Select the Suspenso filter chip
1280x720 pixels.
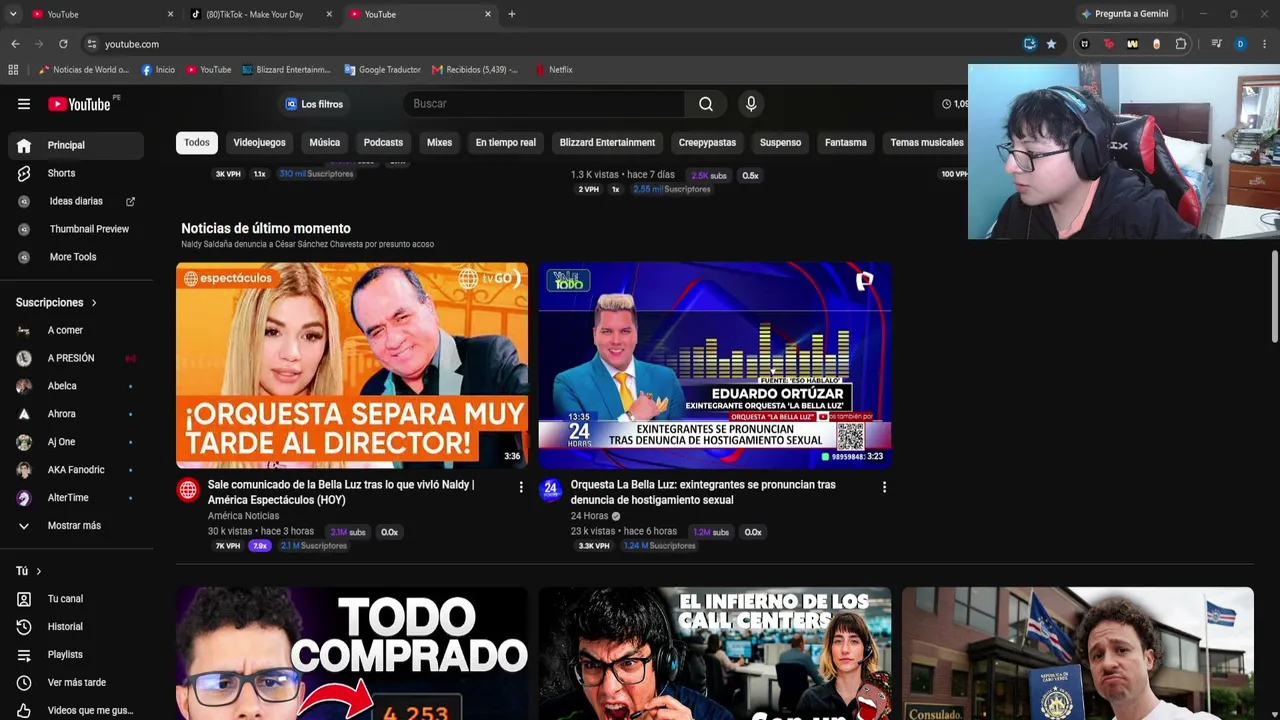[x=780, y=143]
